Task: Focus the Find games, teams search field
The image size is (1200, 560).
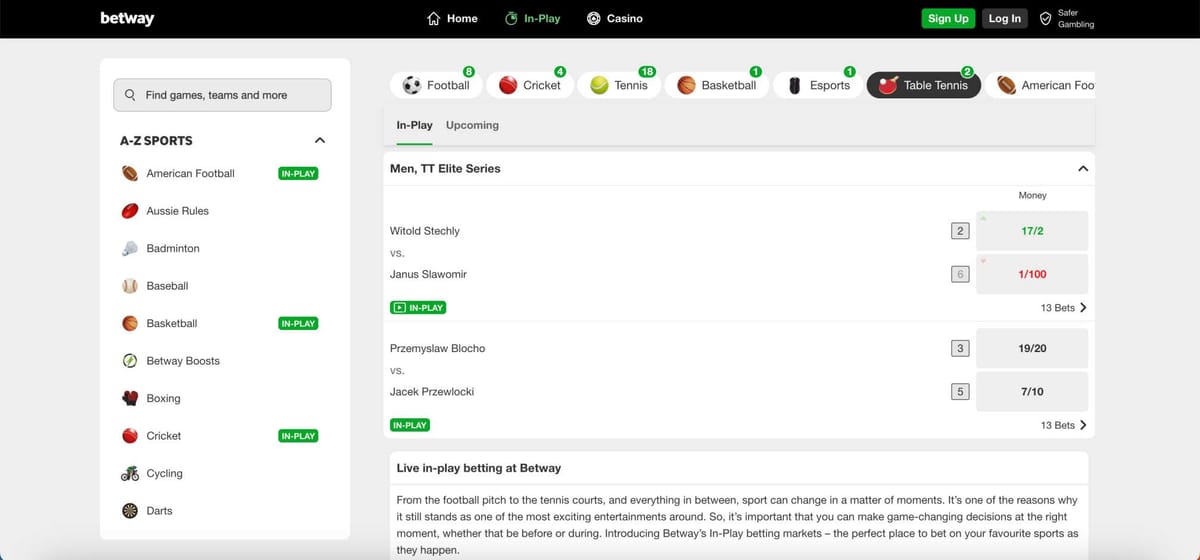Action: [x=222, y=95]
